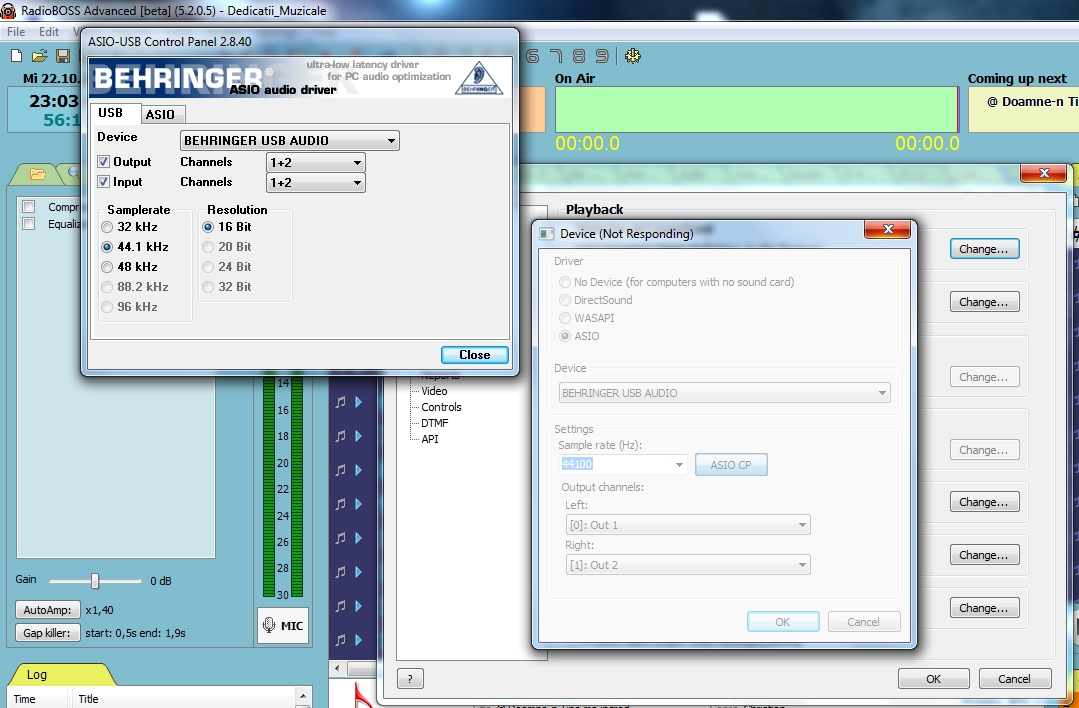Viewport: 1079px width, 708px height.
Task: Open the Output Channels 1+2 dropdown
Action: click(316, 162)
